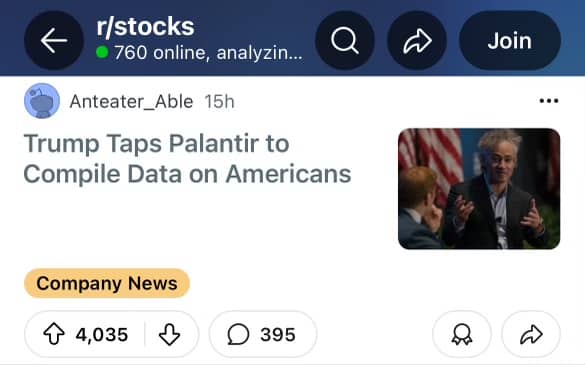This screenshot has width=585, height=365.
Task: View Anteater_Able's avatar
Action: click(x=42, y=101)
